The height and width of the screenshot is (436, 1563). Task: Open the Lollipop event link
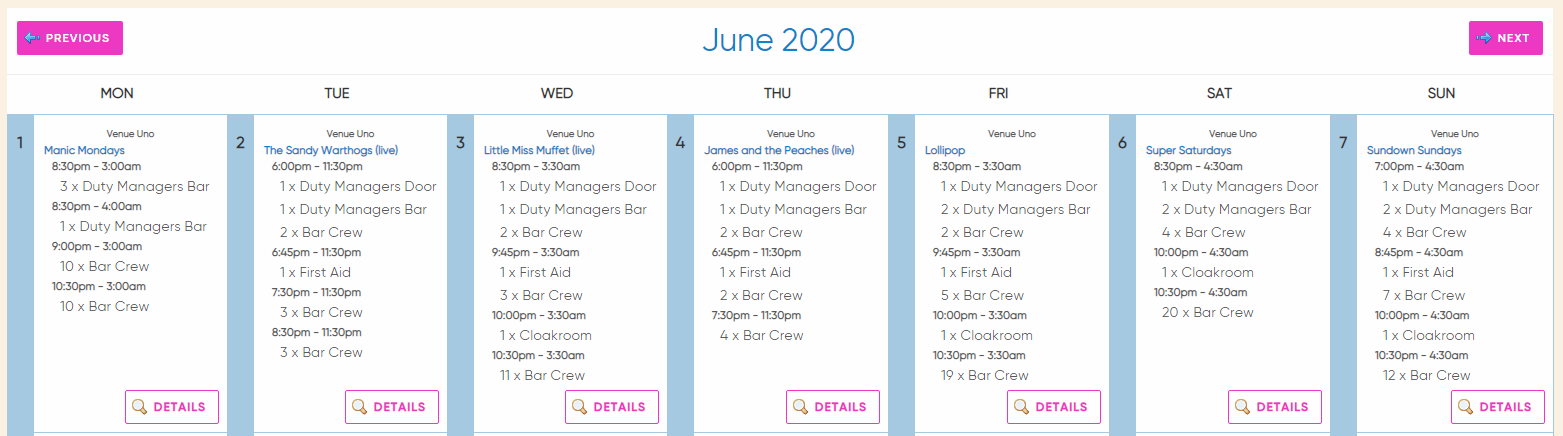pos(945,150)
